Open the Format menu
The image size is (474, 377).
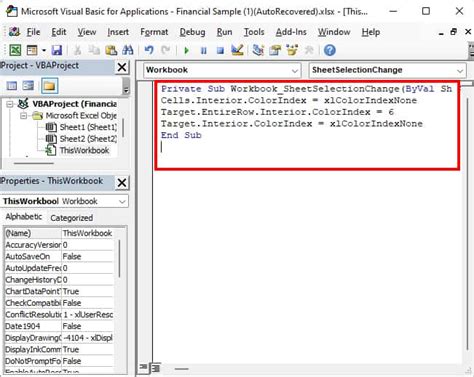click(154, 32)
